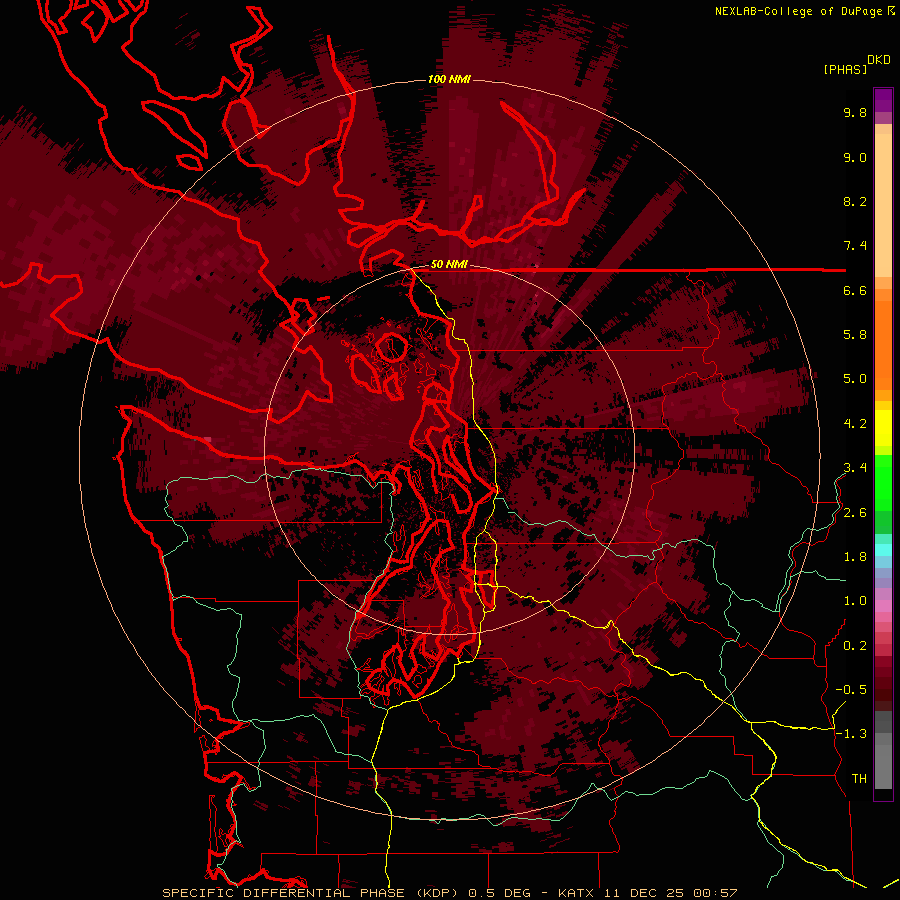The height and width of the screenshot is (900, 900).
Task: Click the 8.2 value on the color scale
Action: pyautogui.click(x=855, y=201)
